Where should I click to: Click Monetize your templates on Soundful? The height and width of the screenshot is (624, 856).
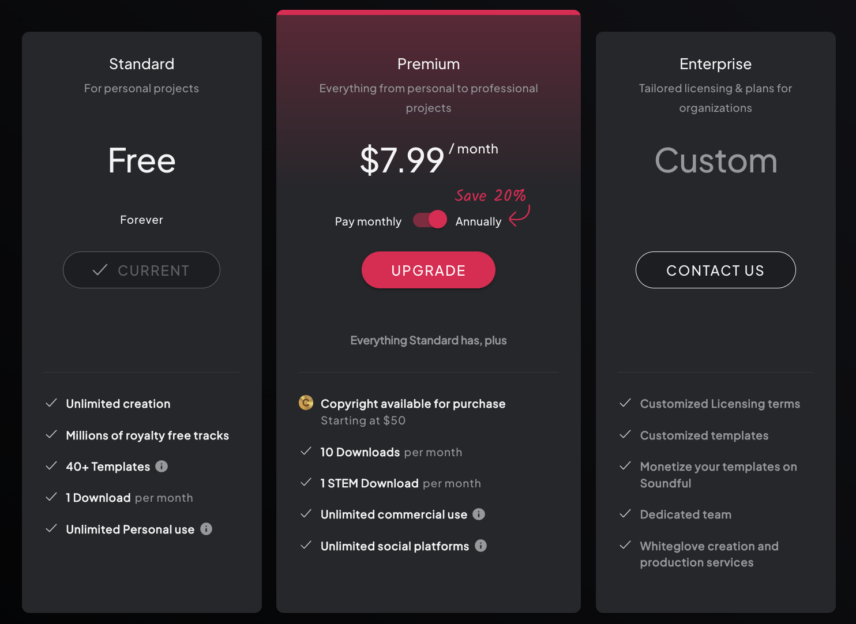click(x=718, y=475)
